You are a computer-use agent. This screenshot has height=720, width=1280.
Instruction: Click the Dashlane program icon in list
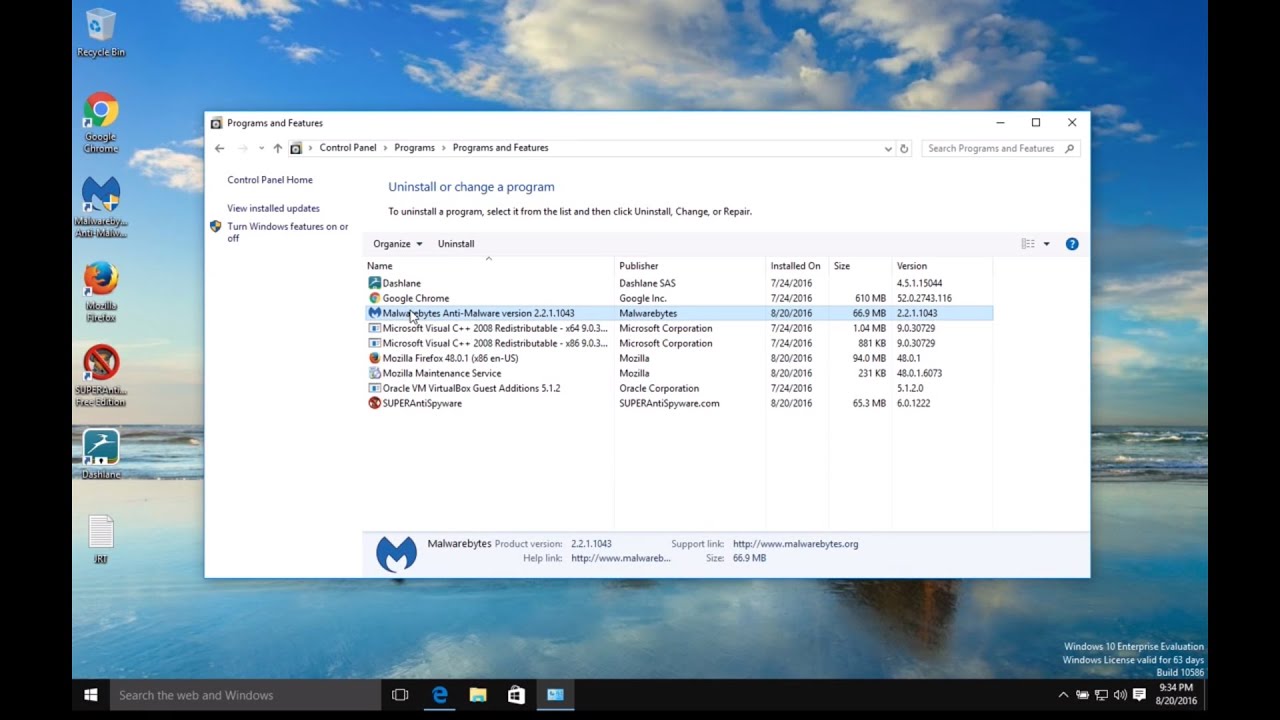[x=375, y=283]
